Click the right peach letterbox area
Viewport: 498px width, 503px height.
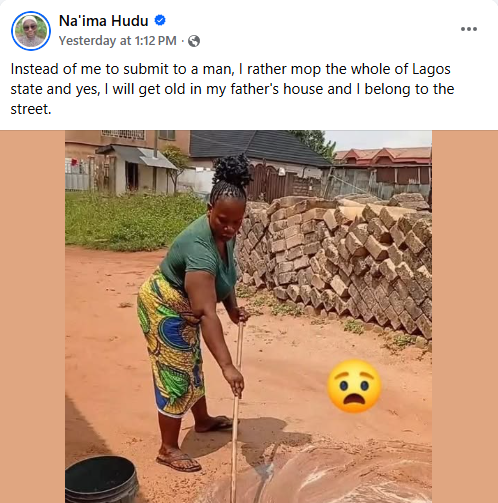465,316
